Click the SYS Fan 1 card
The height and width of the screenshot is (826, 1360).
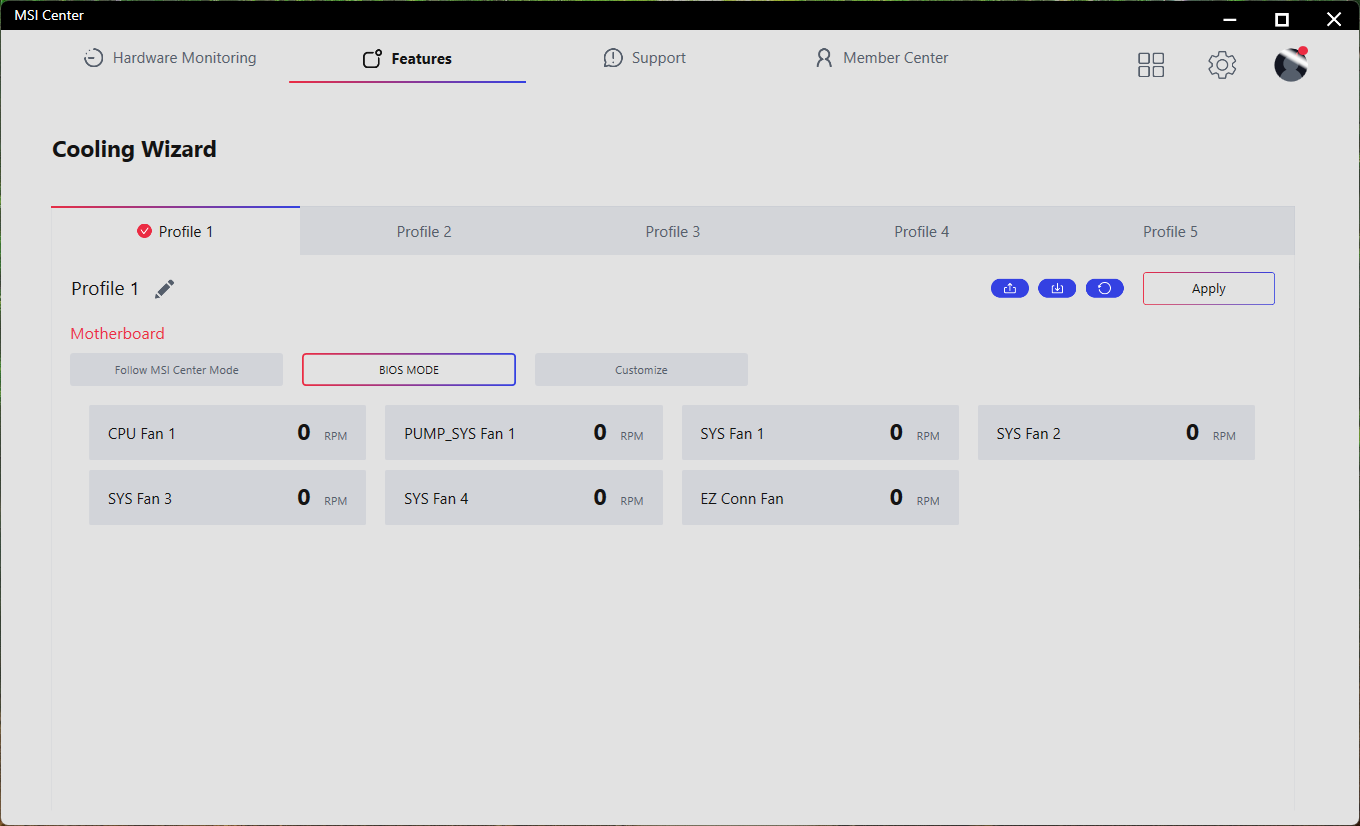pos(820,433)
